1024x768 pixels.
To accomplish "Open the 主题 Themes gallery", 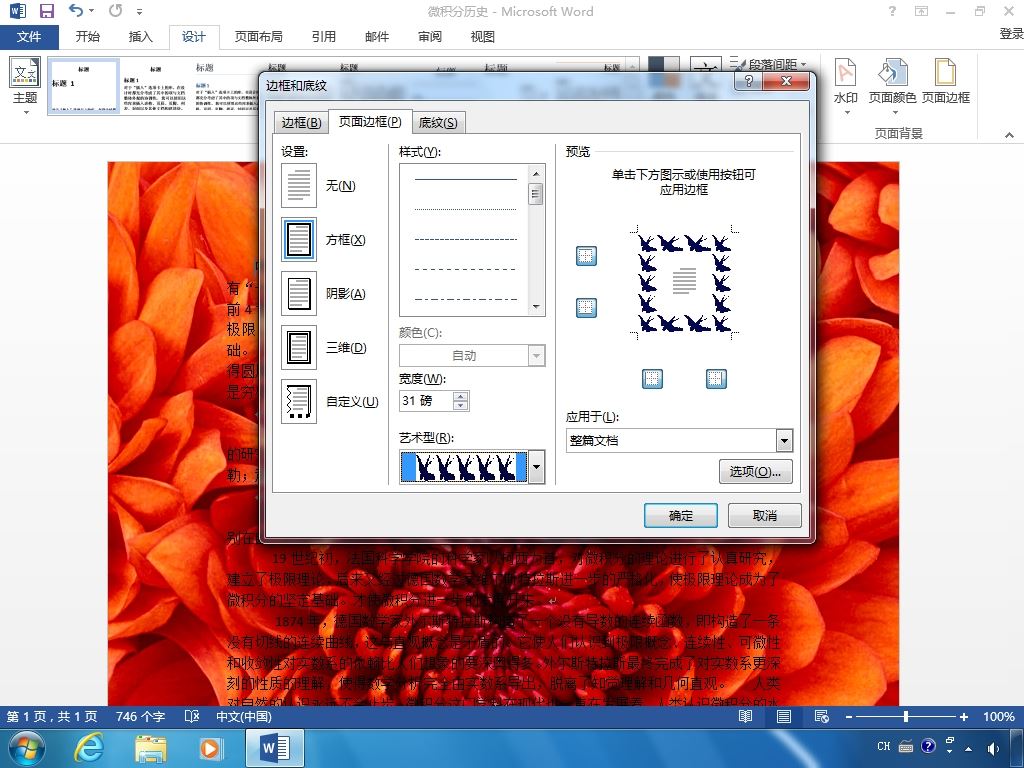I will (x=25, y=85).
